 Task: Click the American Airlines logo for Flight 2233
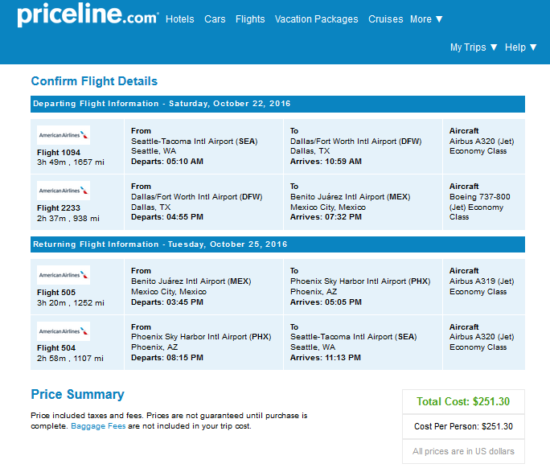click(x=63, y=190)
